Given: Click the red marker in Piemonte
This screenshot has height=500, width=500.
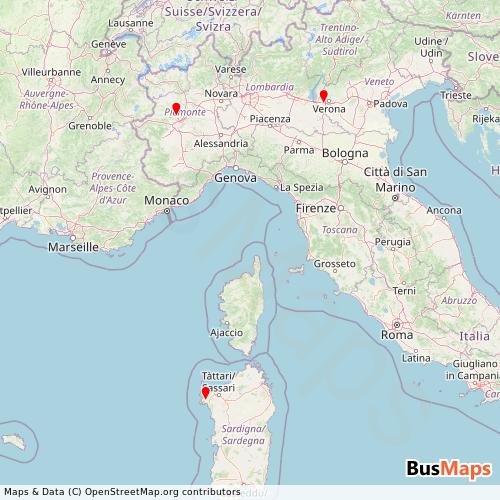Looking at the screenshot, I should pos(176,109).
